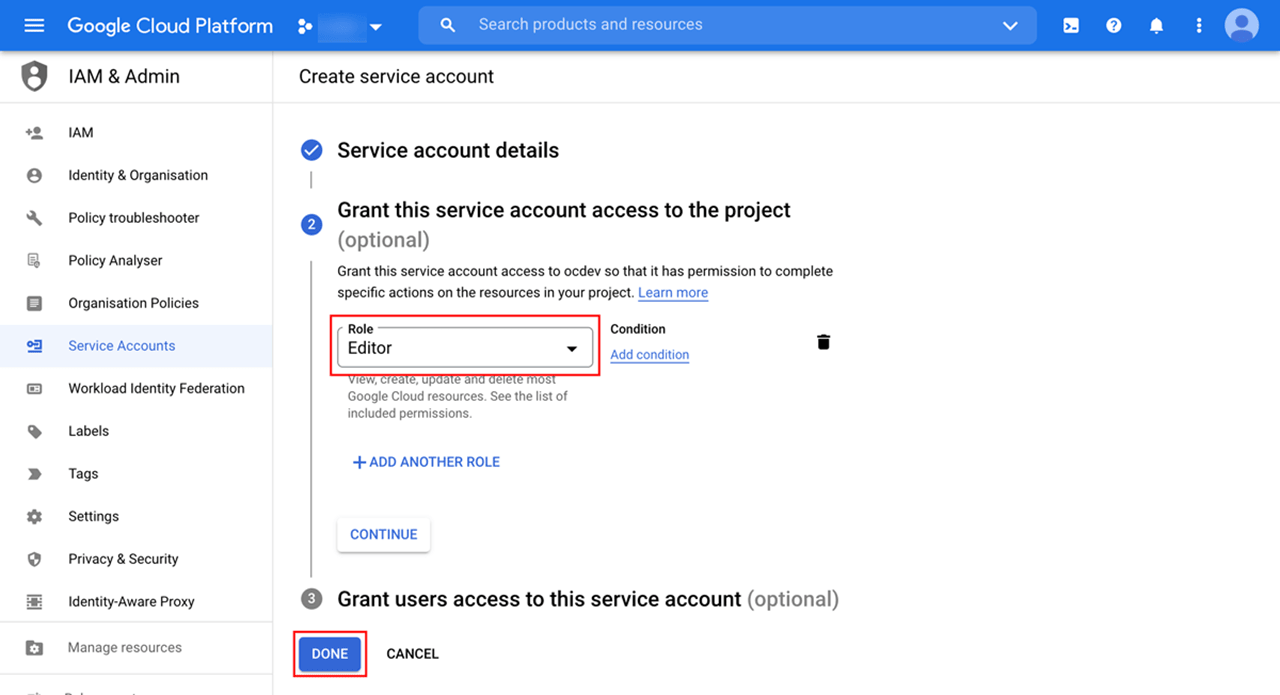Open completed Service account details step

click(x=448, y=150)
